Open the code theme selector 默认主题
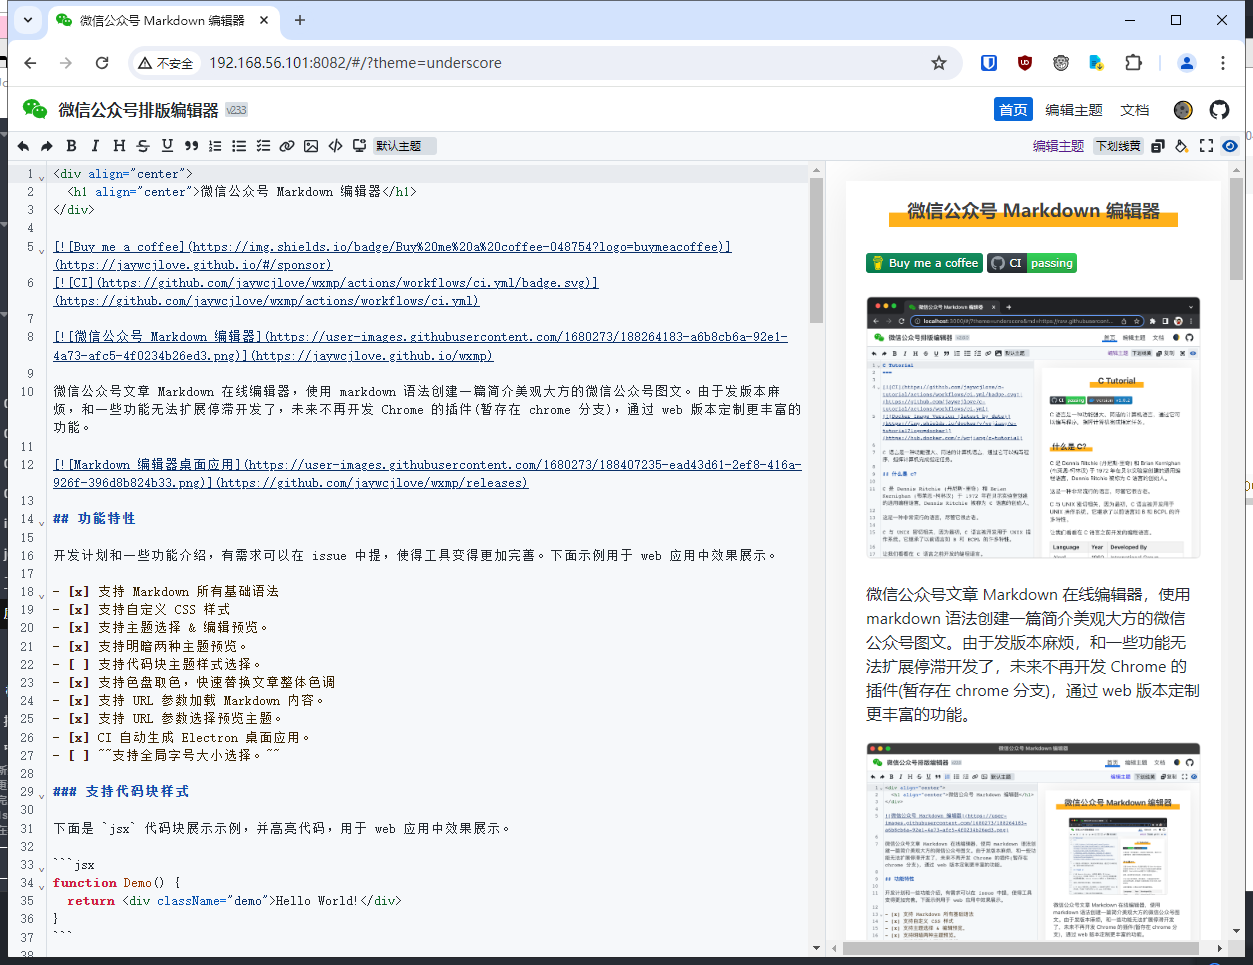1253x965 pixels. coord(405,146)
